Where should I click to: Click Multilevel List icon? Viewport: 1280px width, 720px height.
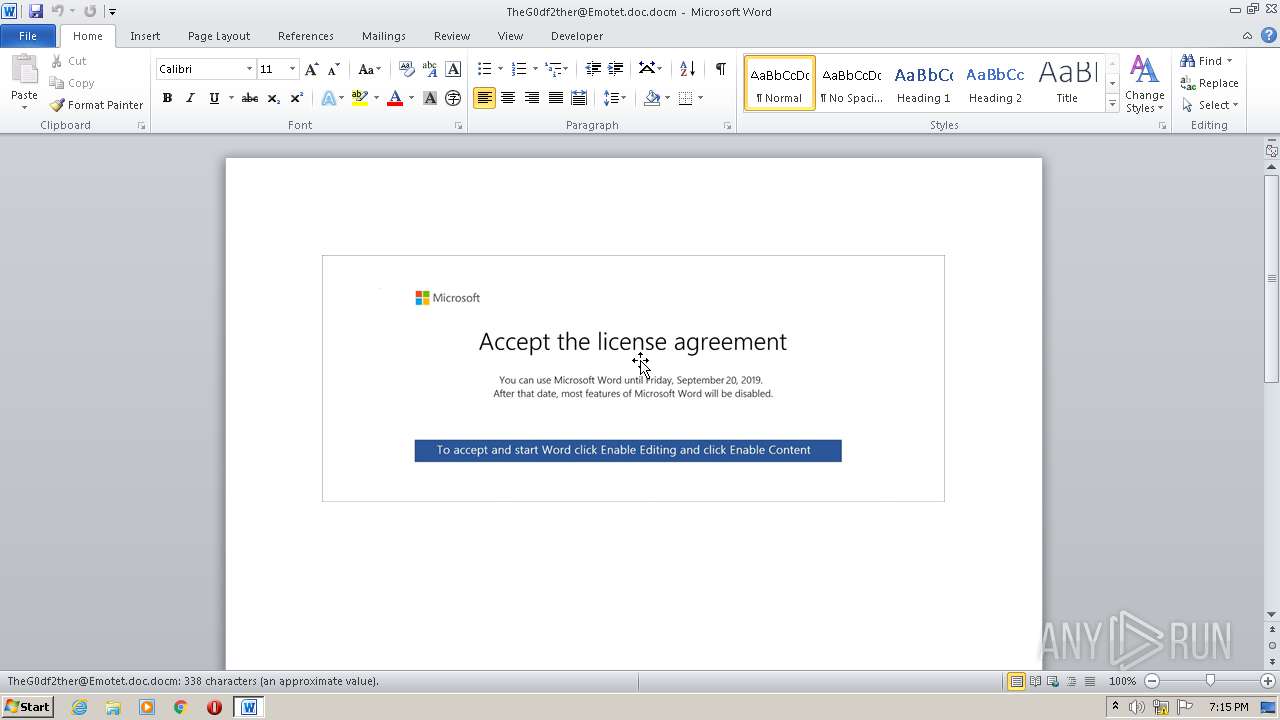click(553, 69)
